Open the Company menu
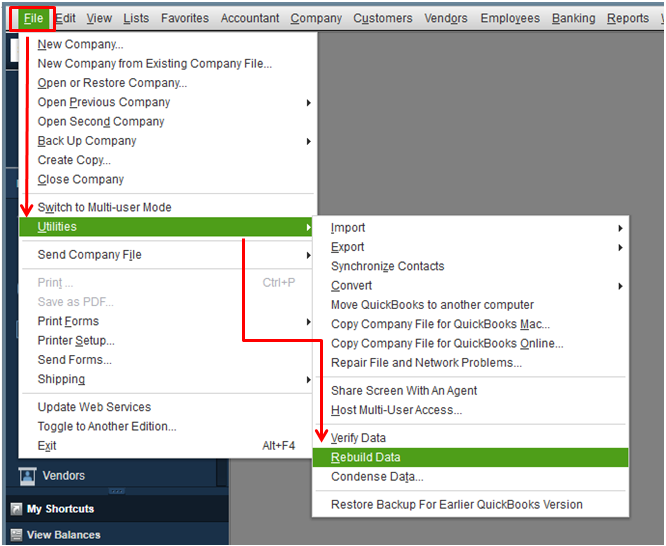Screen dimensions: 666x546 coord(316,18)
